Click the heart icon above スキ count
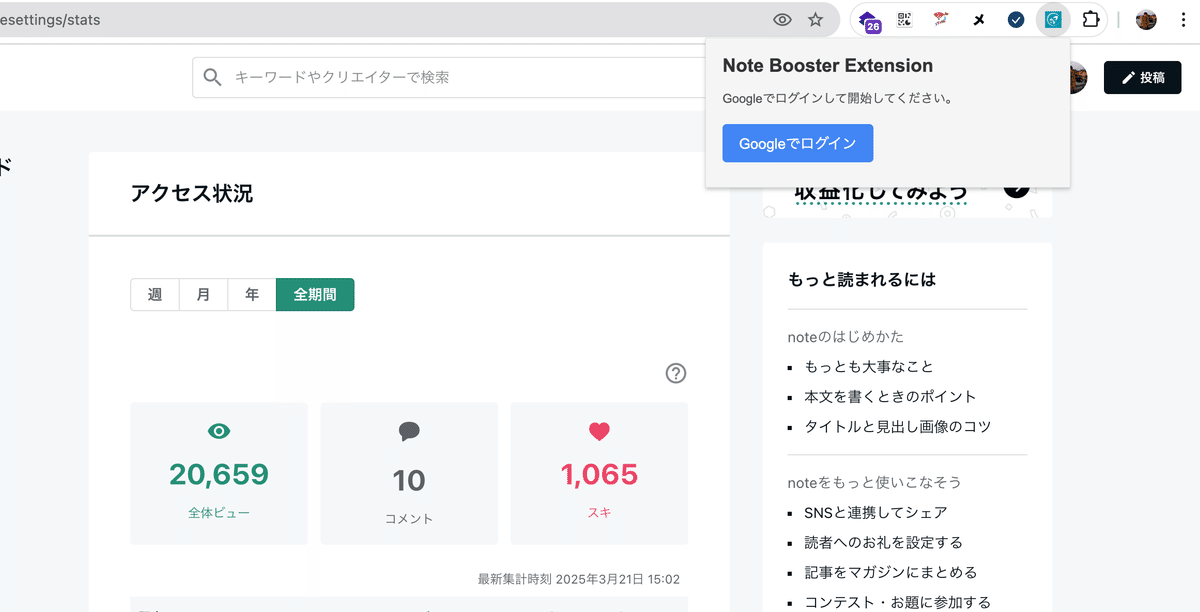 pyautogui.click(x=598, y=431)
